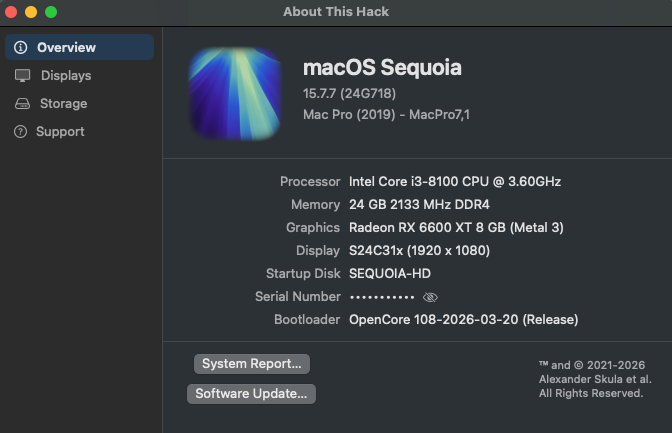Viewport: 672px width, 433px height.
Task: Open the Support section label
Action: point(60,131)
